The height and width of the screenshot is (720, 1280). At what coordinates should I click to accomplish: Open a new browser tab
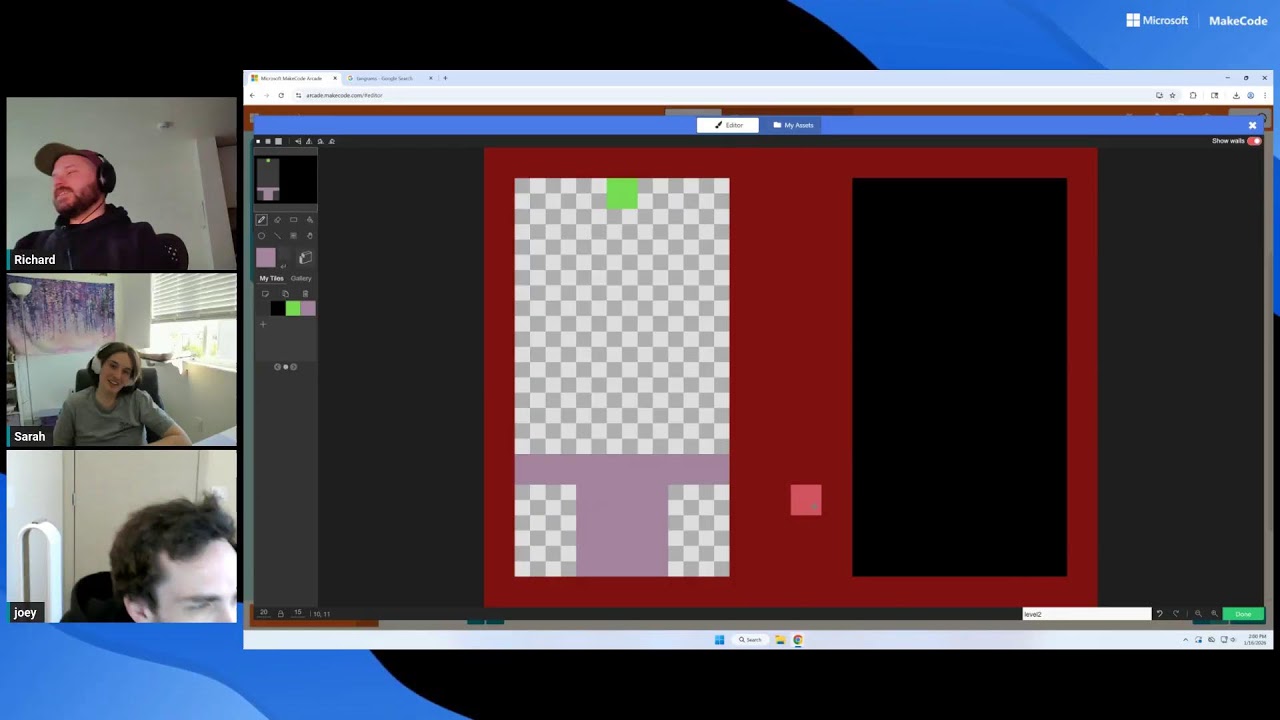coord(445,78)
